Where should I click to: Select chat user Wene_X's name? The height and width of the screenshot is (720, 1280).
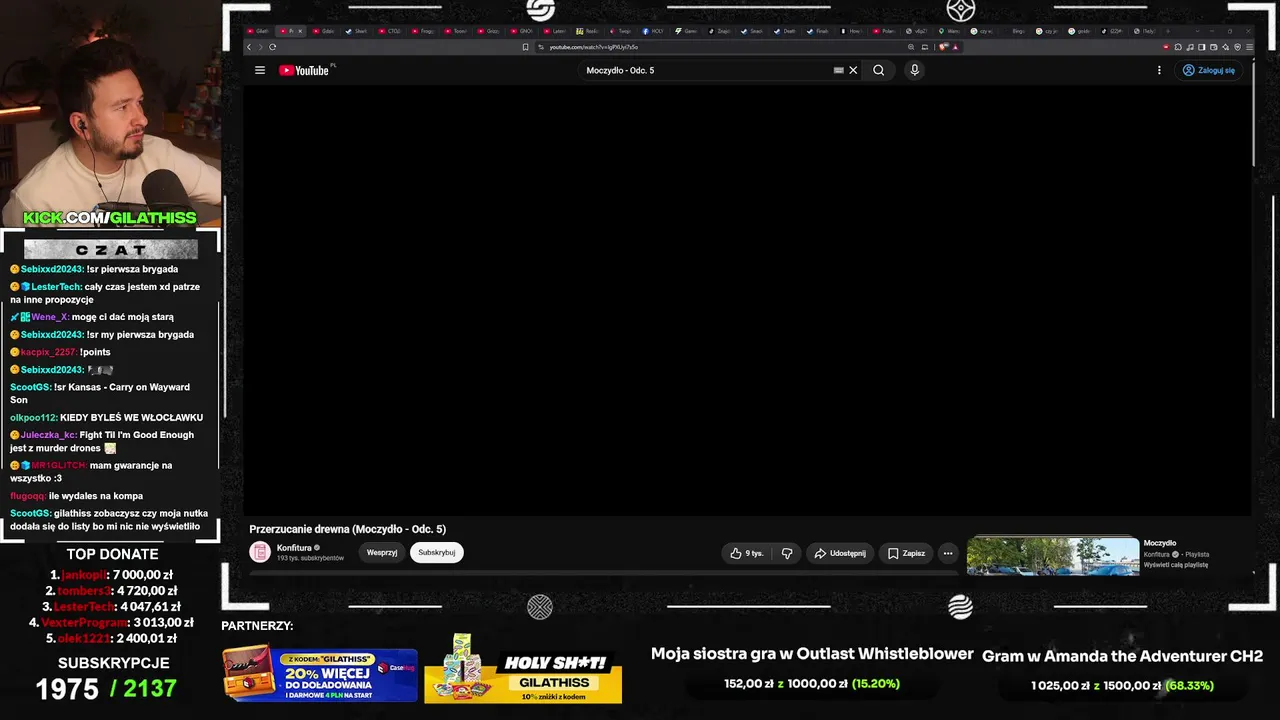pos(50,317)
